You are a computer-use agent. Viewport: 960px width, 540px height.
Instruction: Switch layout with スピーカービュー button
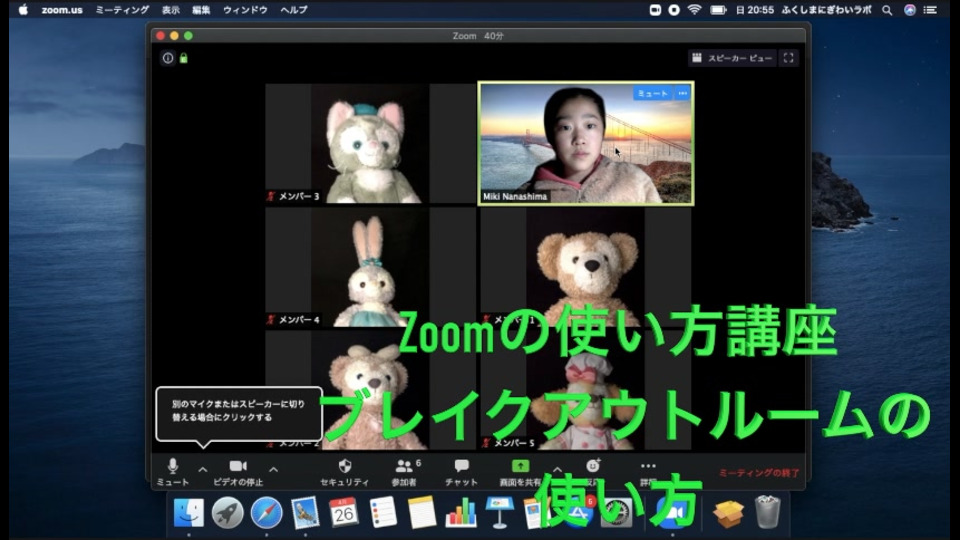732,58
